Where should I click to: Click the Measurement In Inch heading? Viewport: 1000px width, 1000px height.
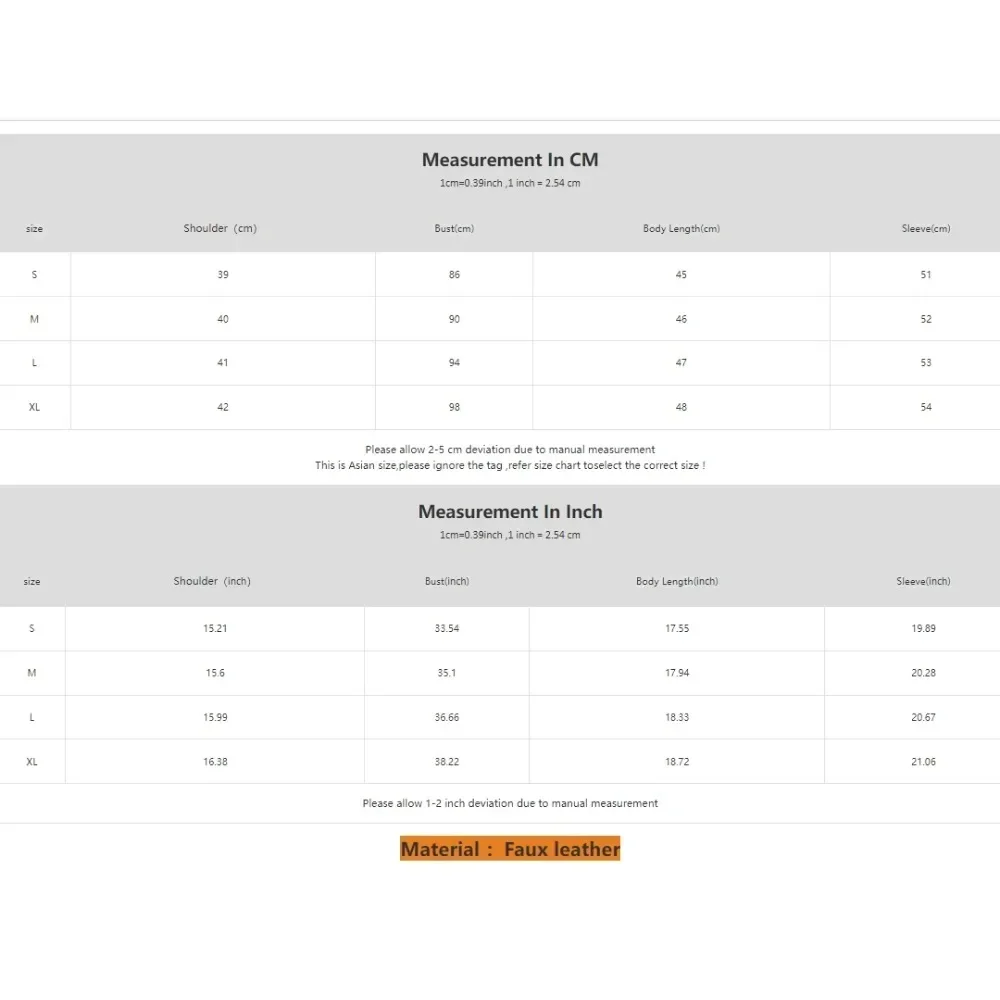[x=510, y=512]
